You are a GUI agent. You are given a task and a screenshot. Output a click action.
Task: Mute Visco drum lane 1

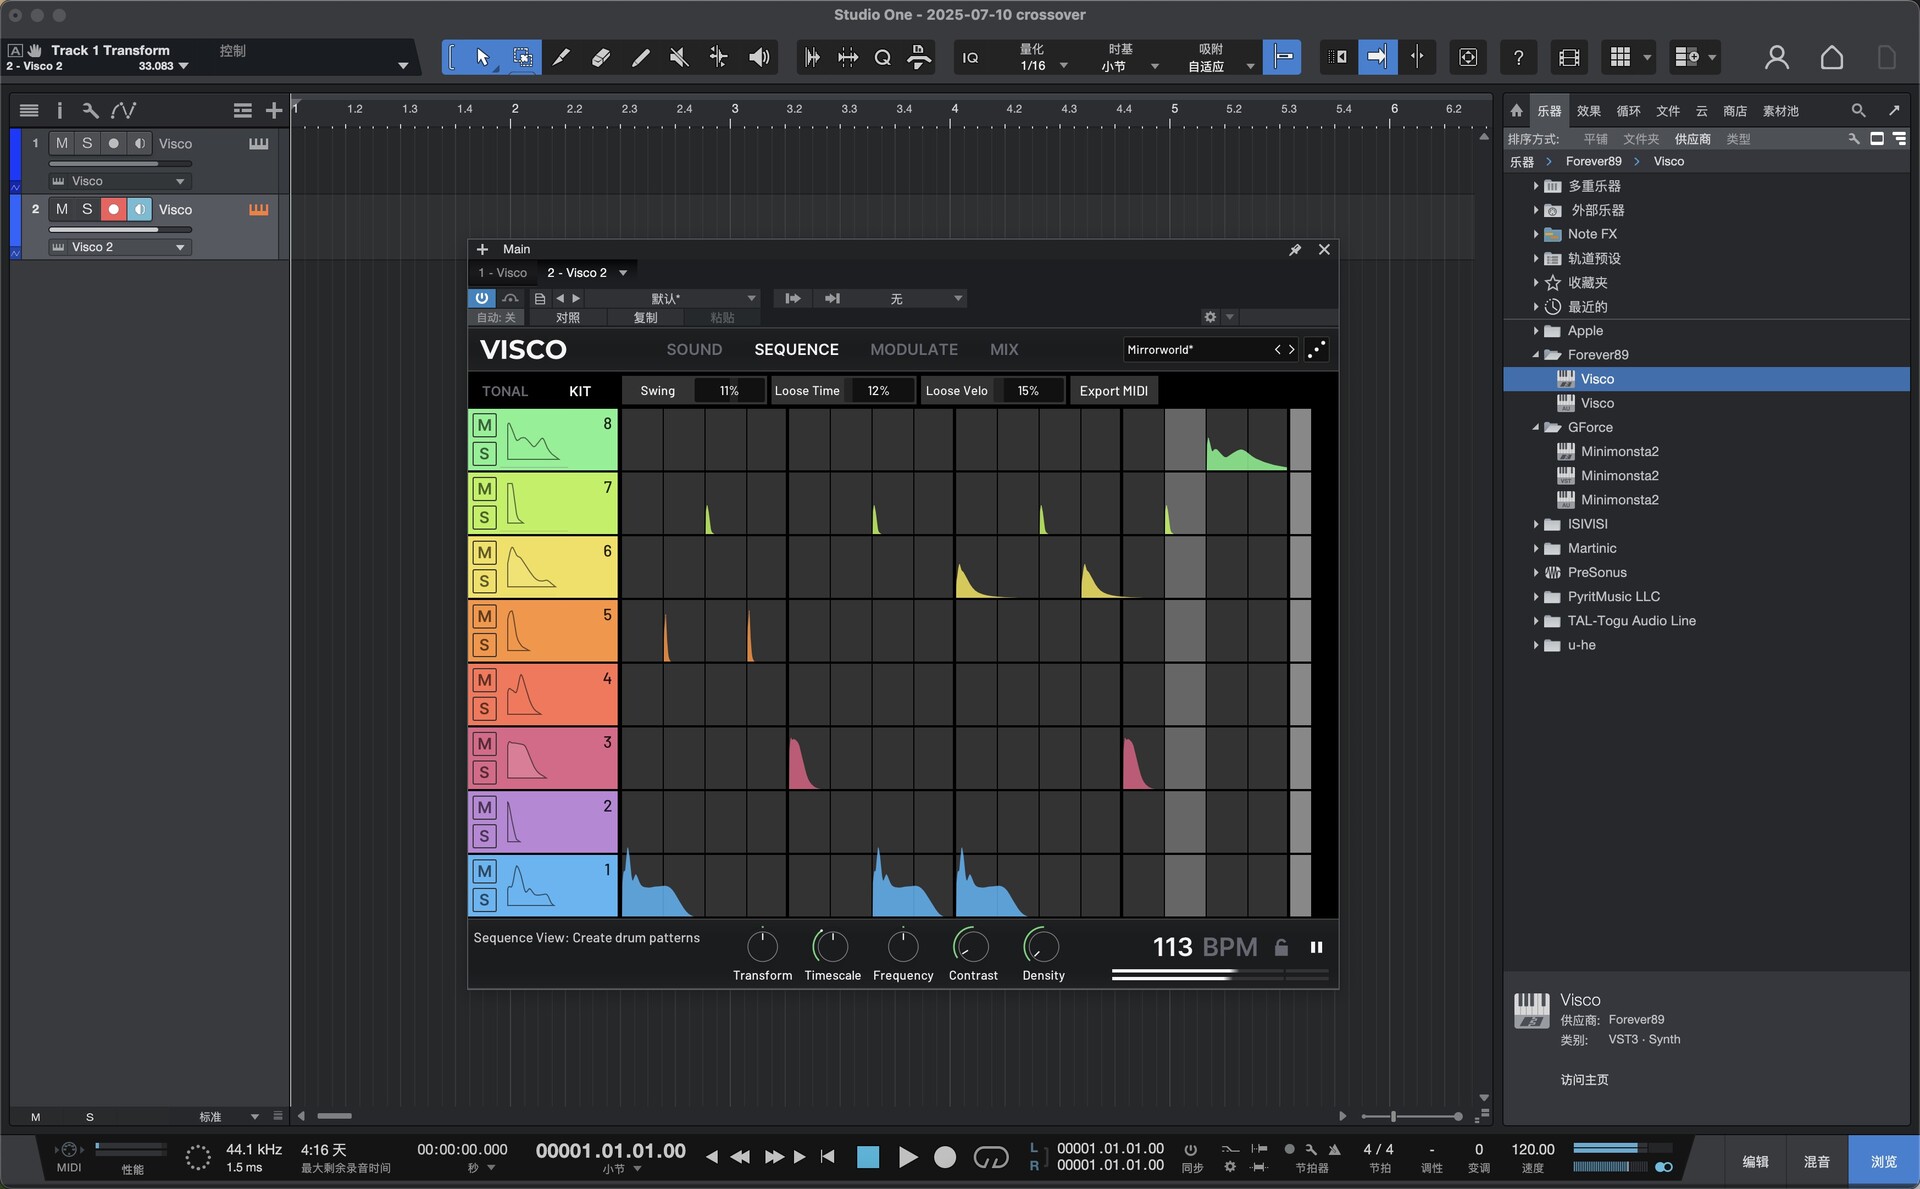pyautogui.click(x=484, y=871)
